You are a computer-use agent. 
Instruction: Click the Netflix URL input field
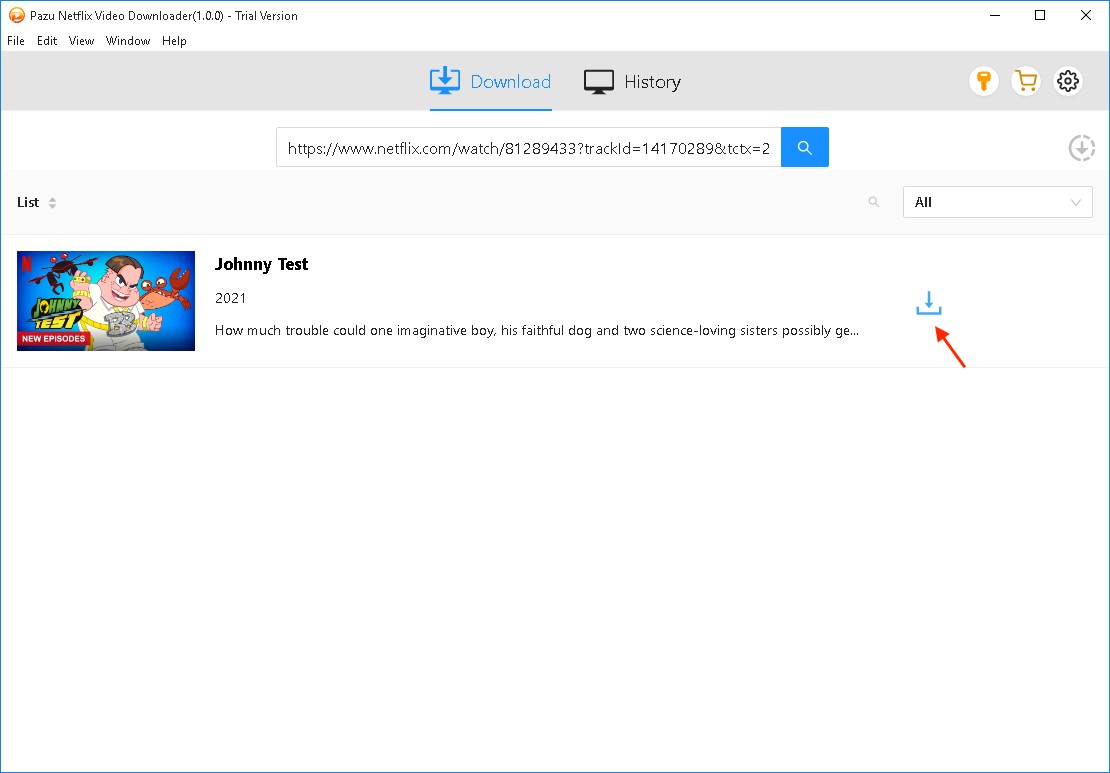pos(529,147)
